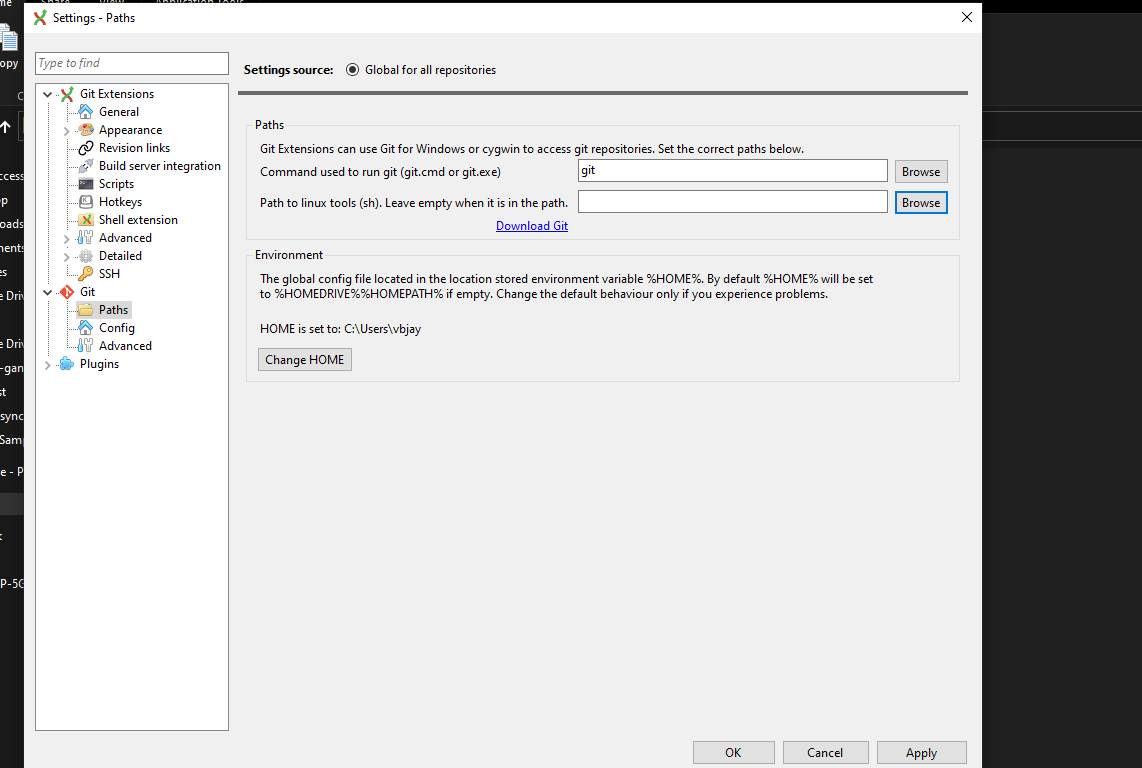
Task: Browse for the git command path
Action: click(x=921, y=172)
